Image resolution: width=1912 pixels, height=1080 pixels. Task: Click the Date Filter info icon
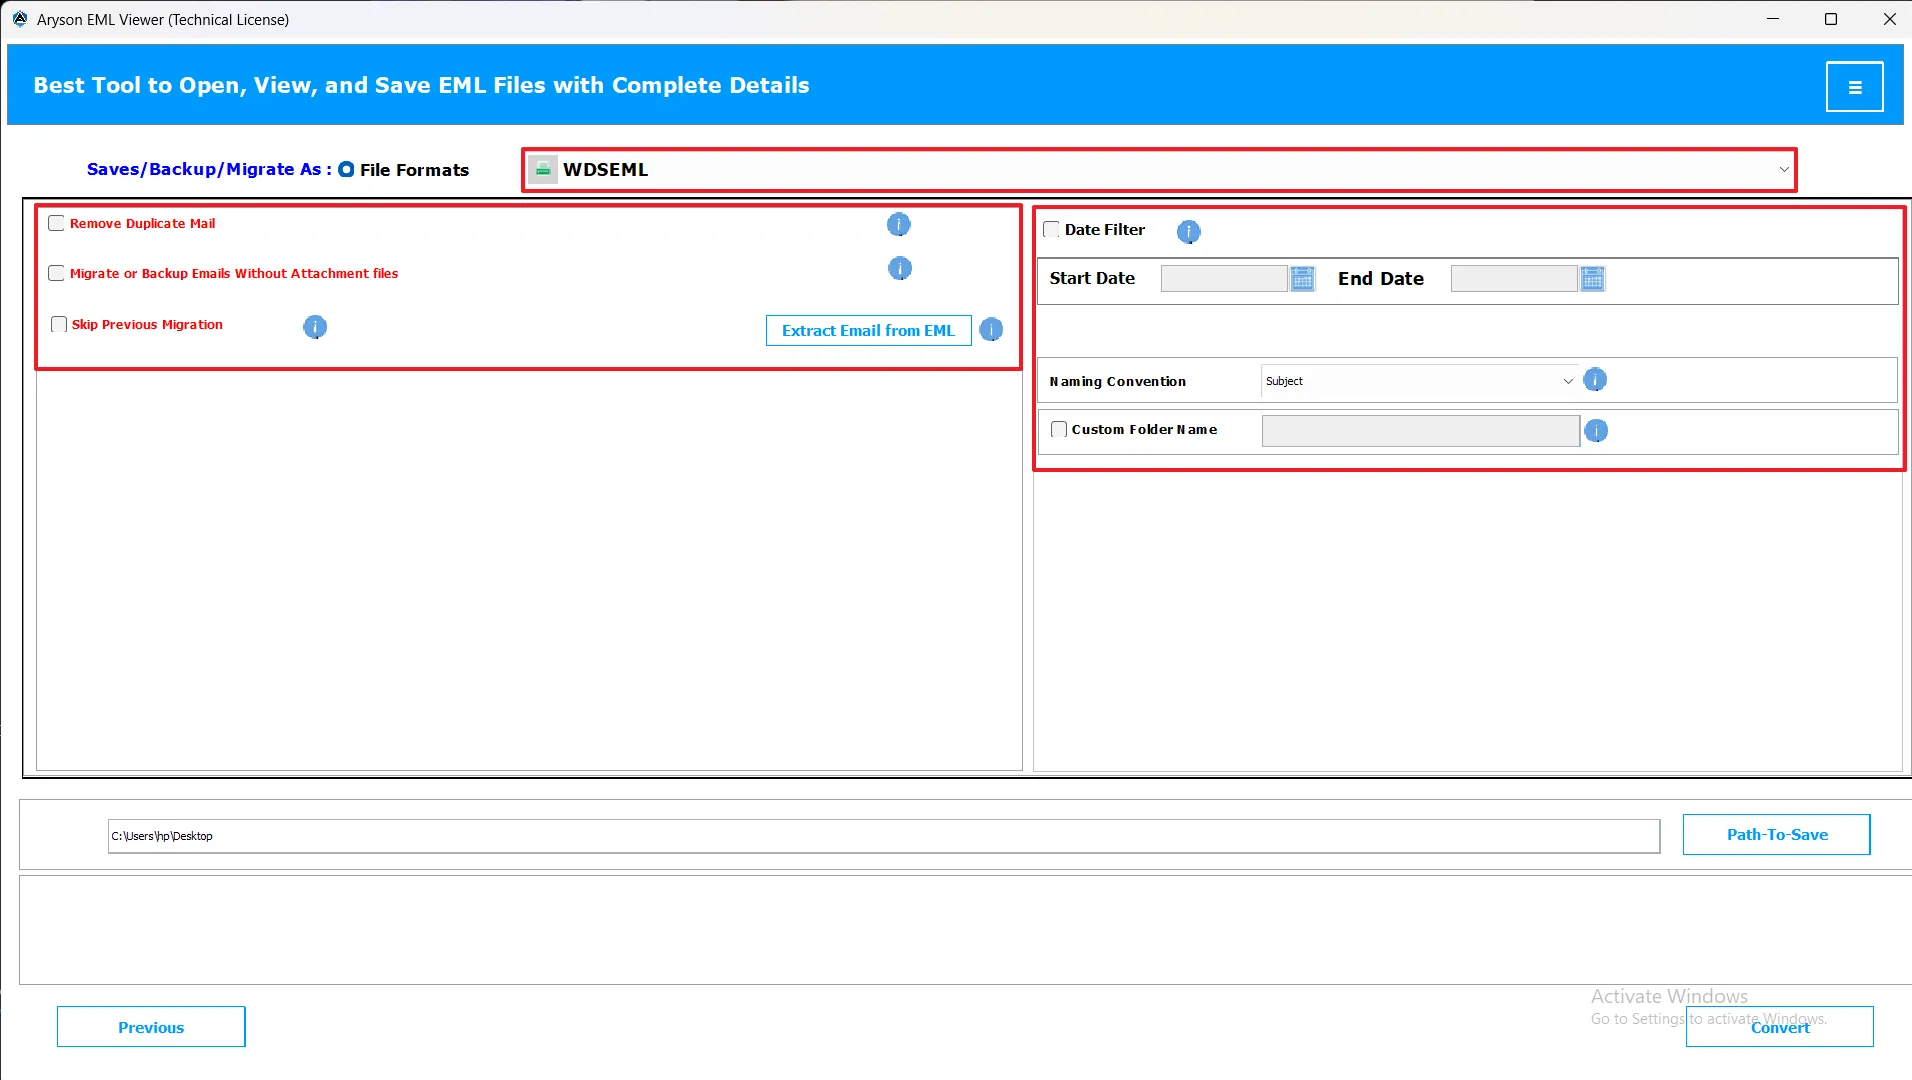point(1187,232)
